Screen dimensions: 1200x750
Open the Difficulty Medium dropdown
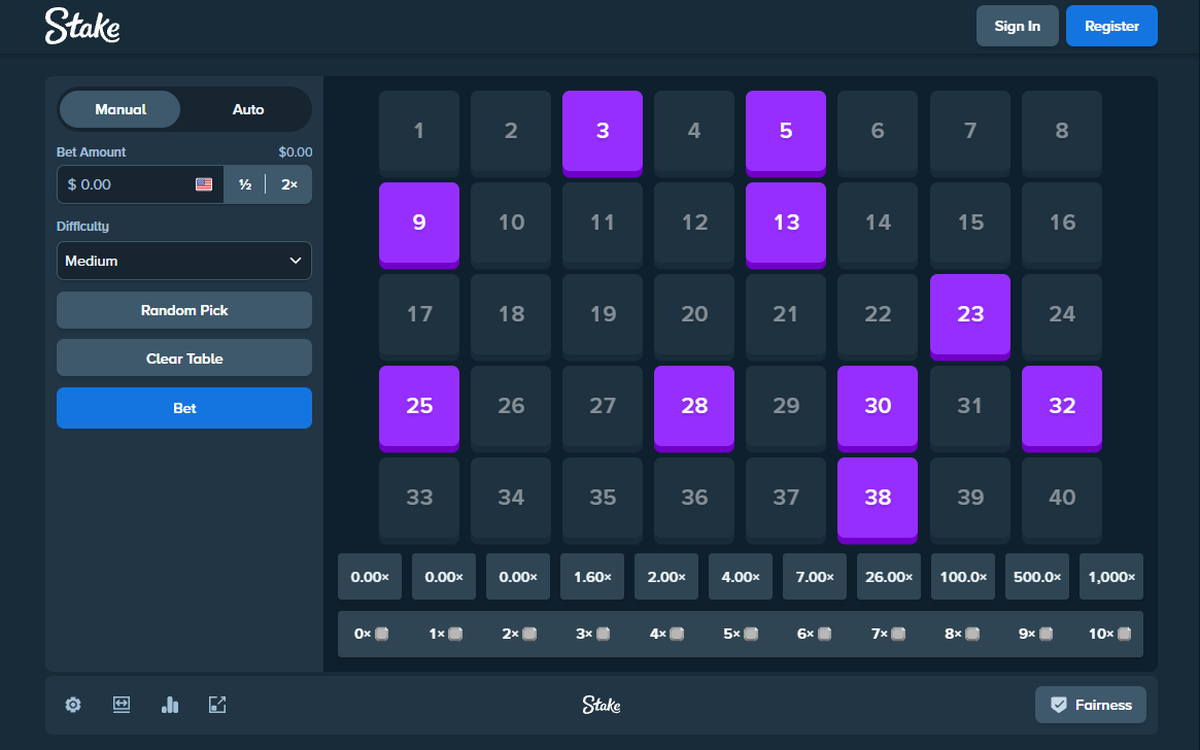pyautogui.click(x=184, y=261)
